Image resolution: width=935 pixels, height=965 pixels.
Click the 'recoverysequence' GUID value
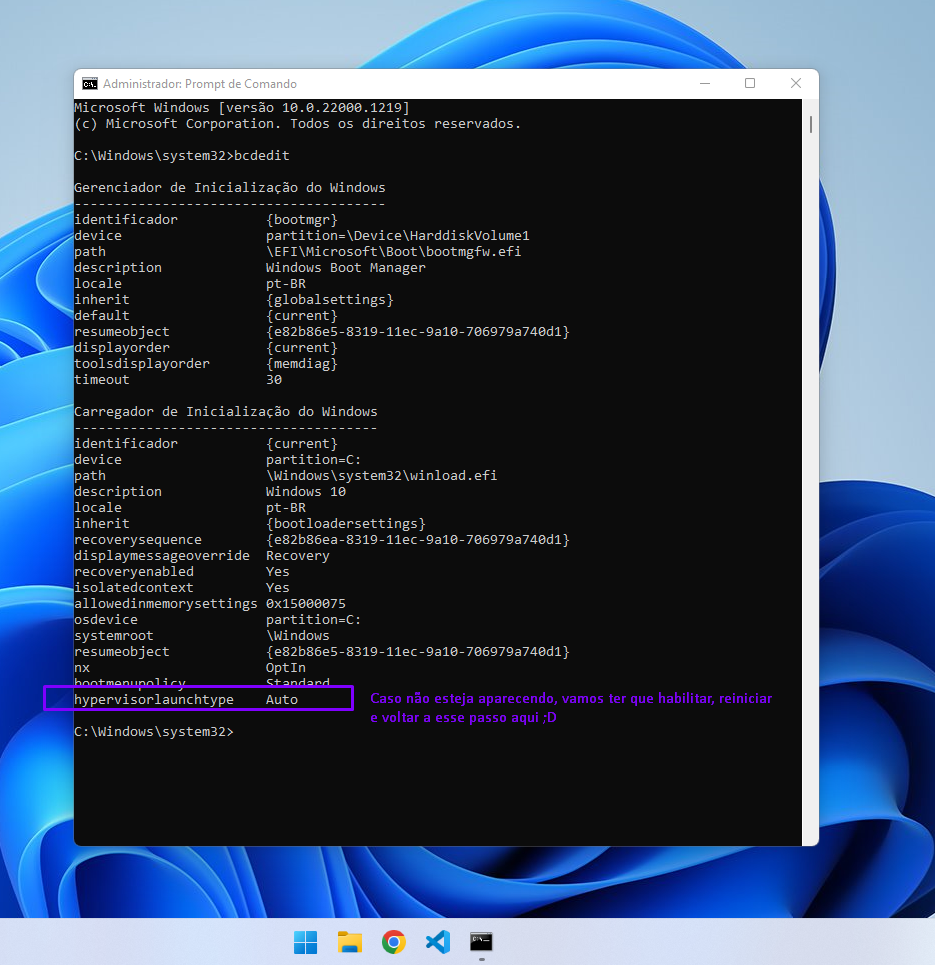tap(418, 540)
